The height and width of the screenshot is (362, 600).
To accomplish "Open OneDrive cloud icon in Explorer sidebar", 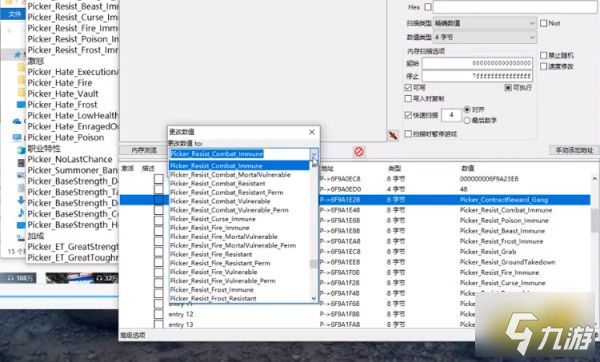I will pos(17,121).
